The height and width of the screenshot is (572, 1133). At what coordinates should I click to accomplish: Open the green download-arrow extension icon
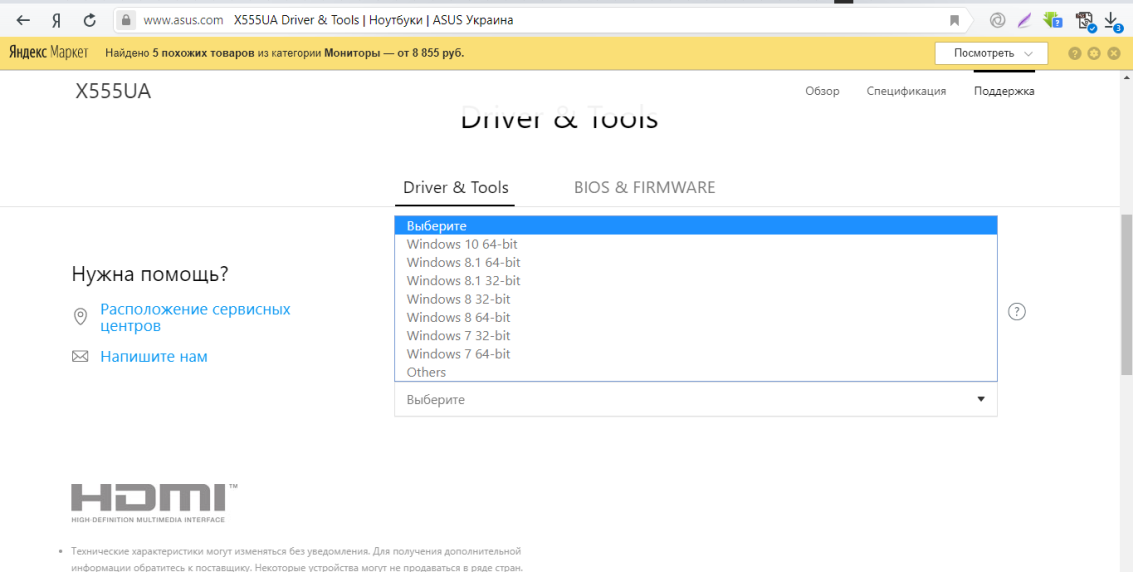pyautogui.click(x=1051, y=20)
